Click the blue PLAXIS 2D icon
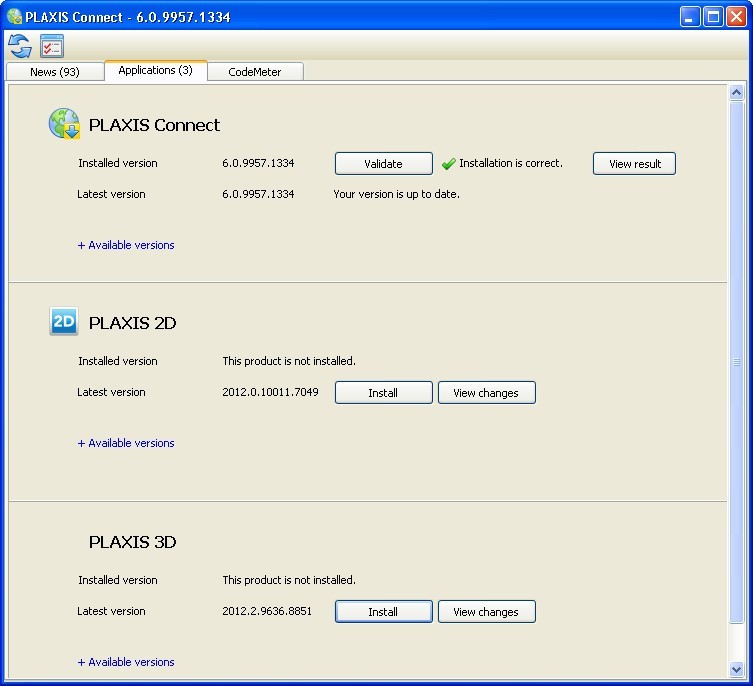The image size is (753, 686). (64, 322)
